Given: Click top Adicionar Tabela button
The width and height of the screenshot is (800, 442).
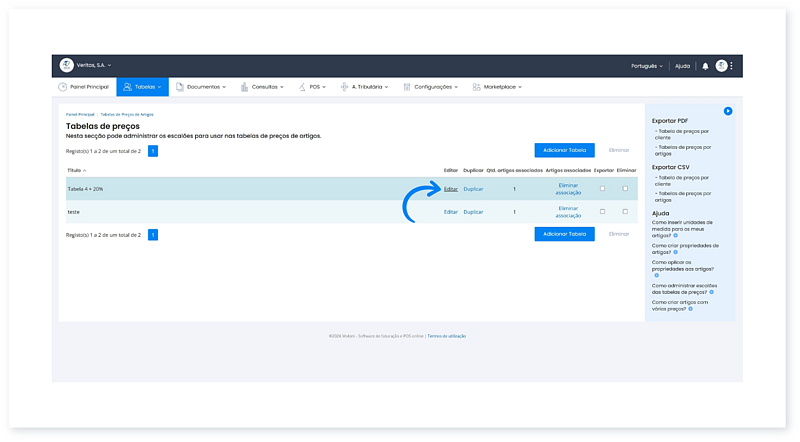Looking at the screenshot, I should pyautogui.click(x=564, y=150).
